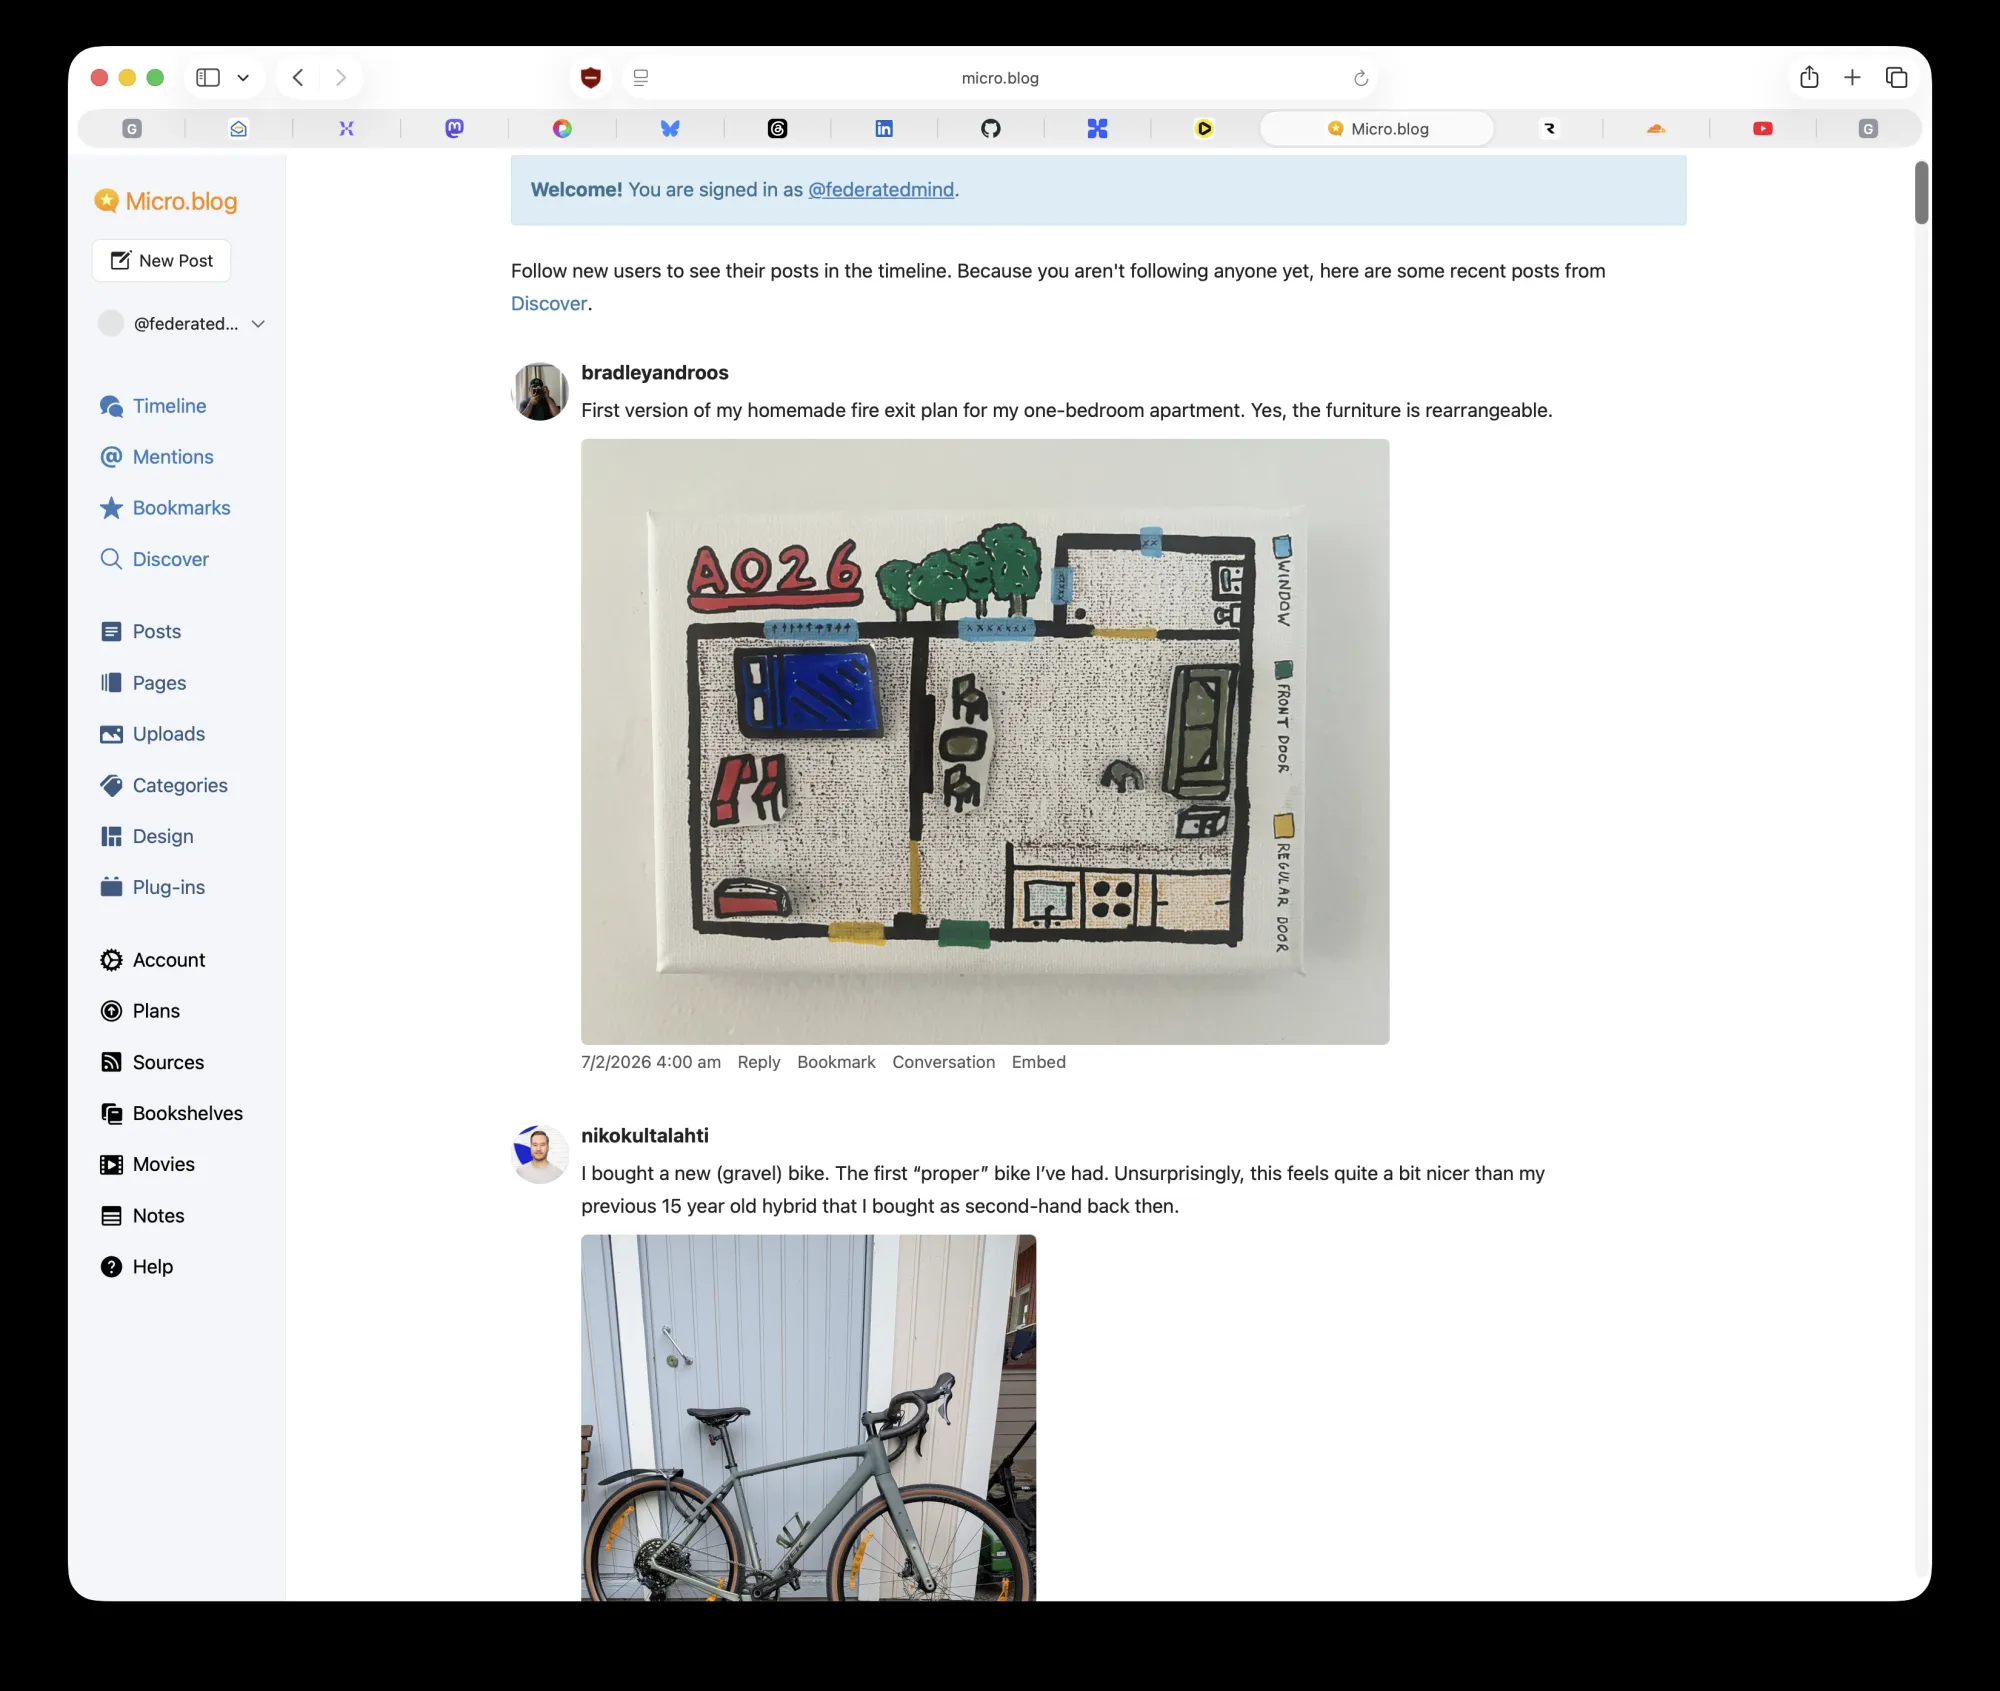Open the Plans page
Screen dimensions: 2000x1691
(140, 1011)
